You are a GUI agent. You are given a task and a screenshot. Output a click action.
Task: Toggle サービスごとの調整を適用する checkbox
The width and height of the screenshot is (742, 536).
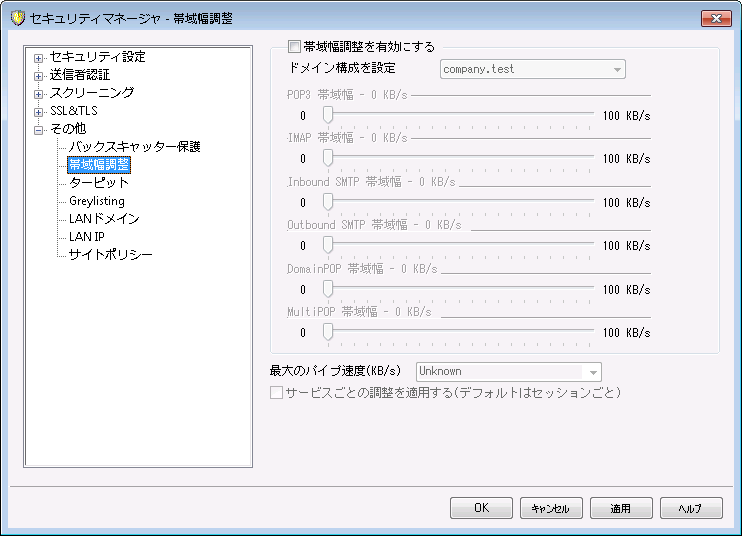(x=276, y=393)
